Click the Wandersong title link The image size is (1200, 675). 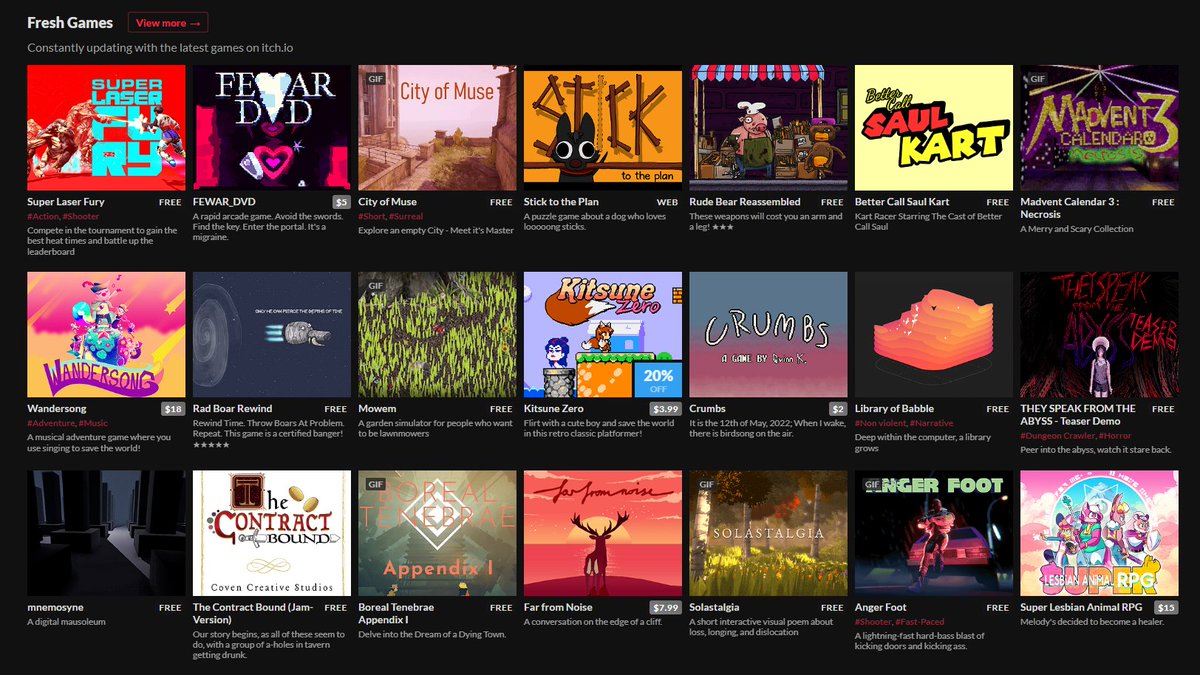tap(57, 409)
